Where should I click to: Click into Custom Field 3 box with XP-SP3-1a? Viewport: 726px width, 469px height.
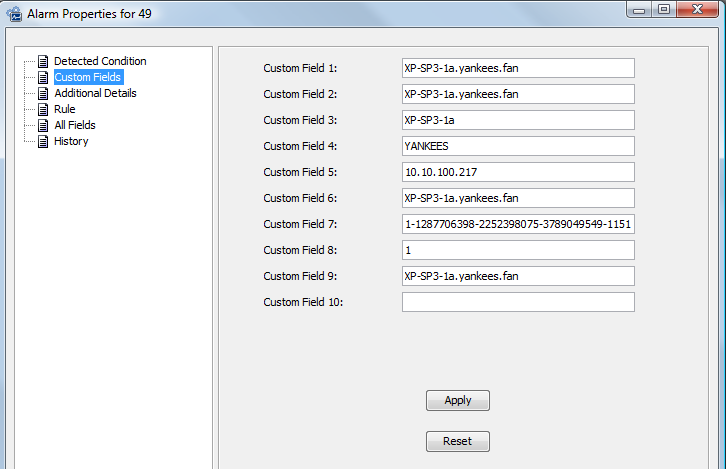pos(518,120)
